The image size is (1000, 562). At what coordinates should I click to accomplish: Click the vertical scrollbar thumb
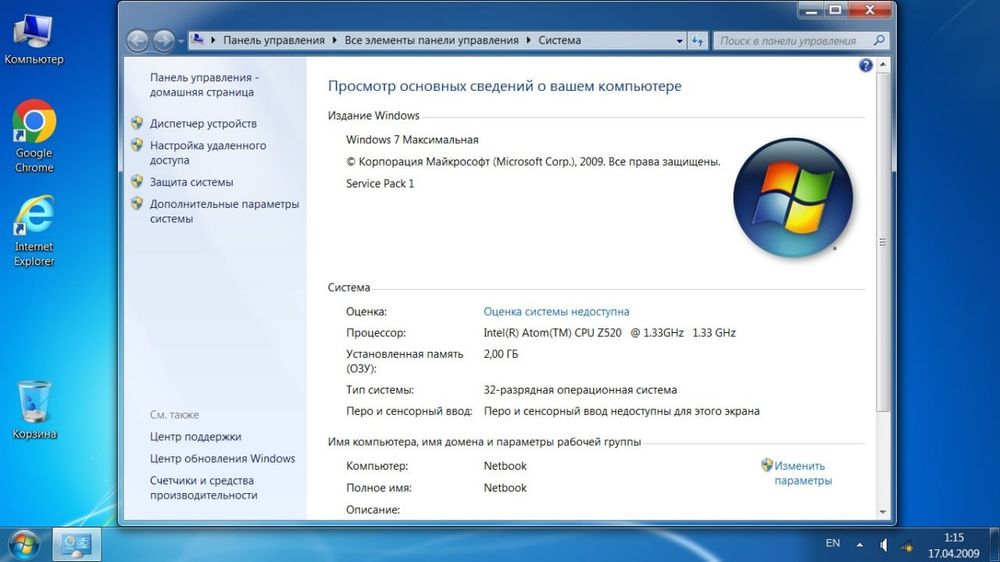(x=883, y=241)
